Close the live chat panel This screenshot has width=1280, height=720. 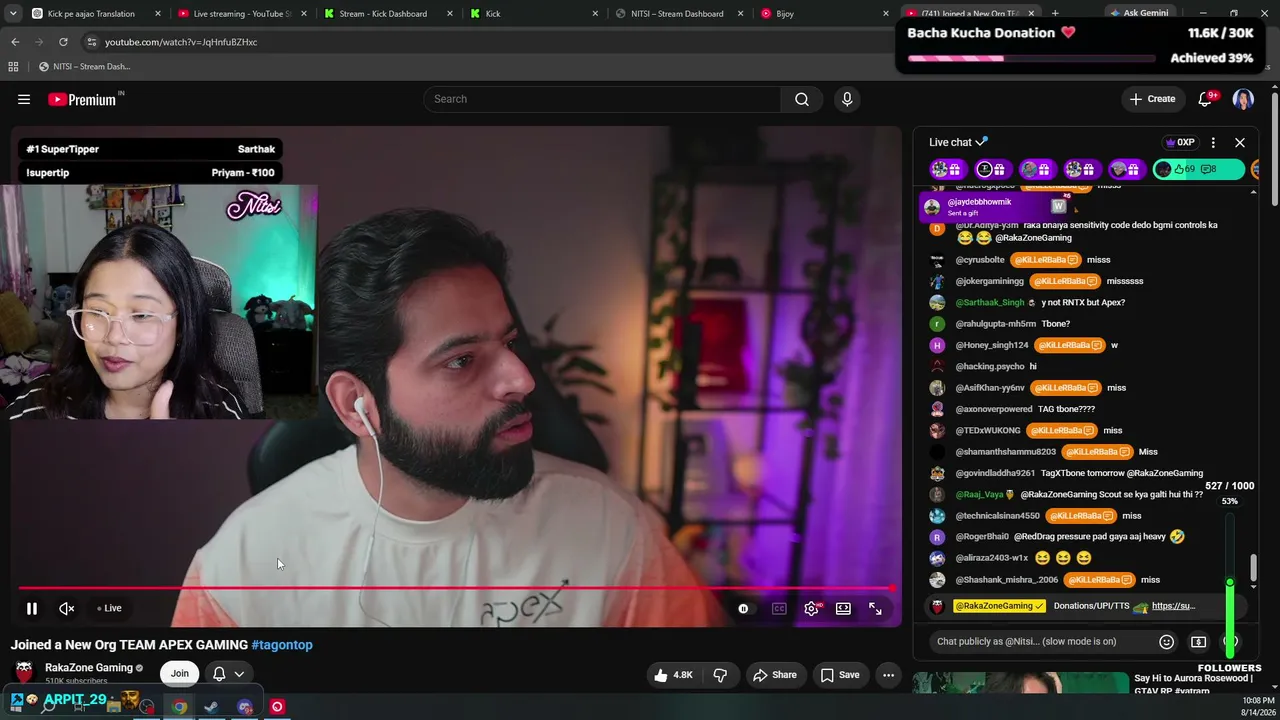click(x=1240, y=142)
